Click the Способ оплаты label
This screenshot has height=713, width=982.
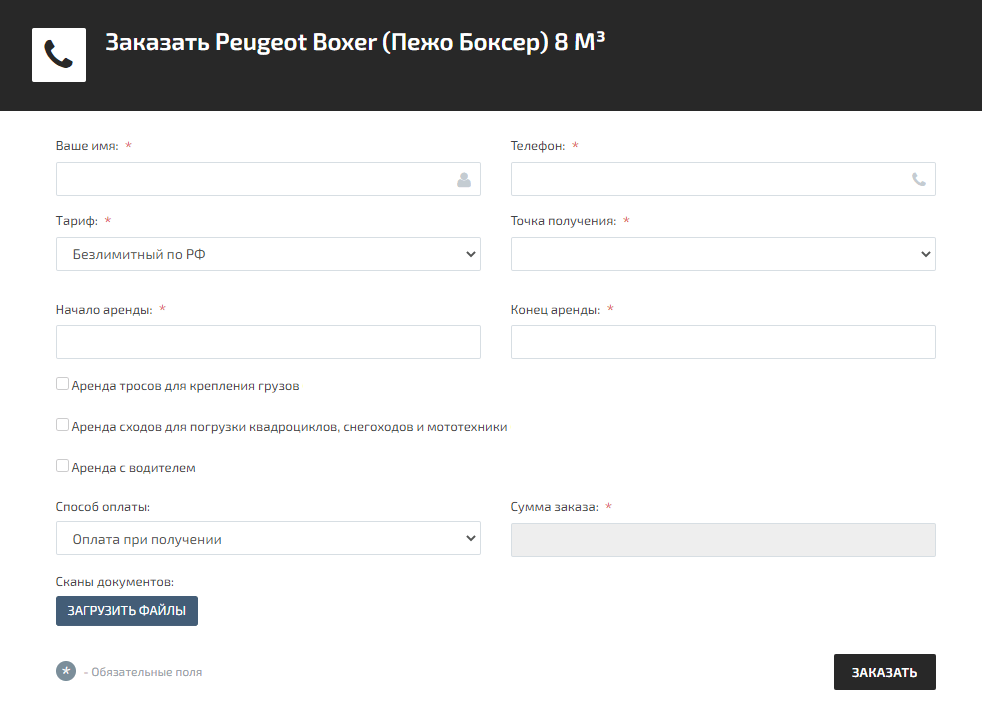(103, 507)
